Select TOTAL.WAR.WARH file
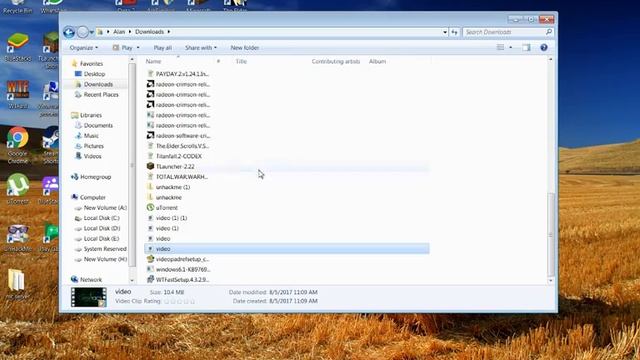The width and height of the screenshot is (640, 360). [x=182, y=177]
